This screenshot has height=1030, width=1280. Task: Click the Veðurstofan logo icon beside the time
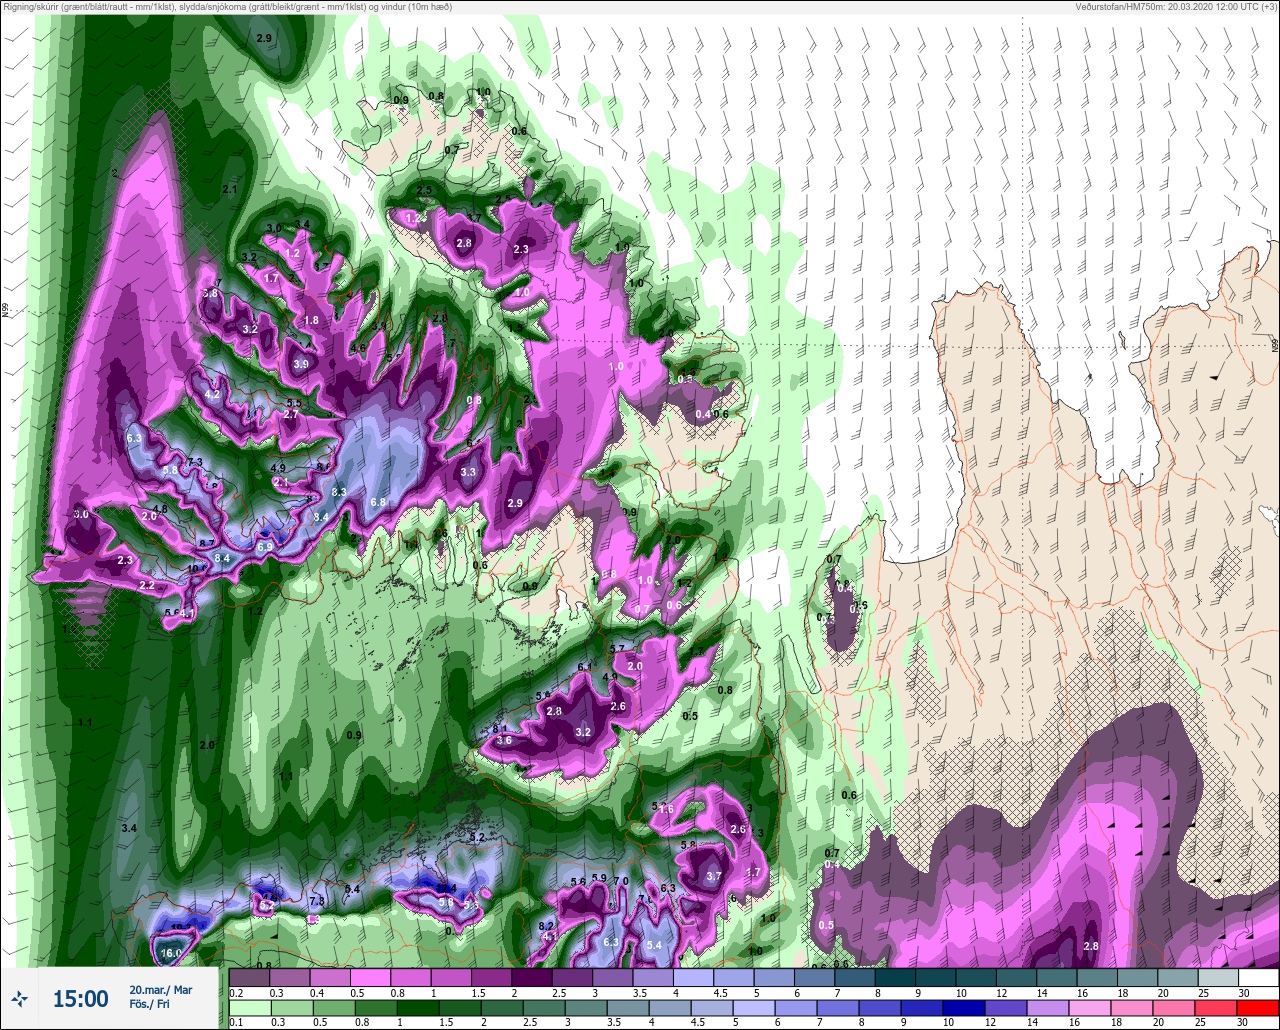(19, 998)
